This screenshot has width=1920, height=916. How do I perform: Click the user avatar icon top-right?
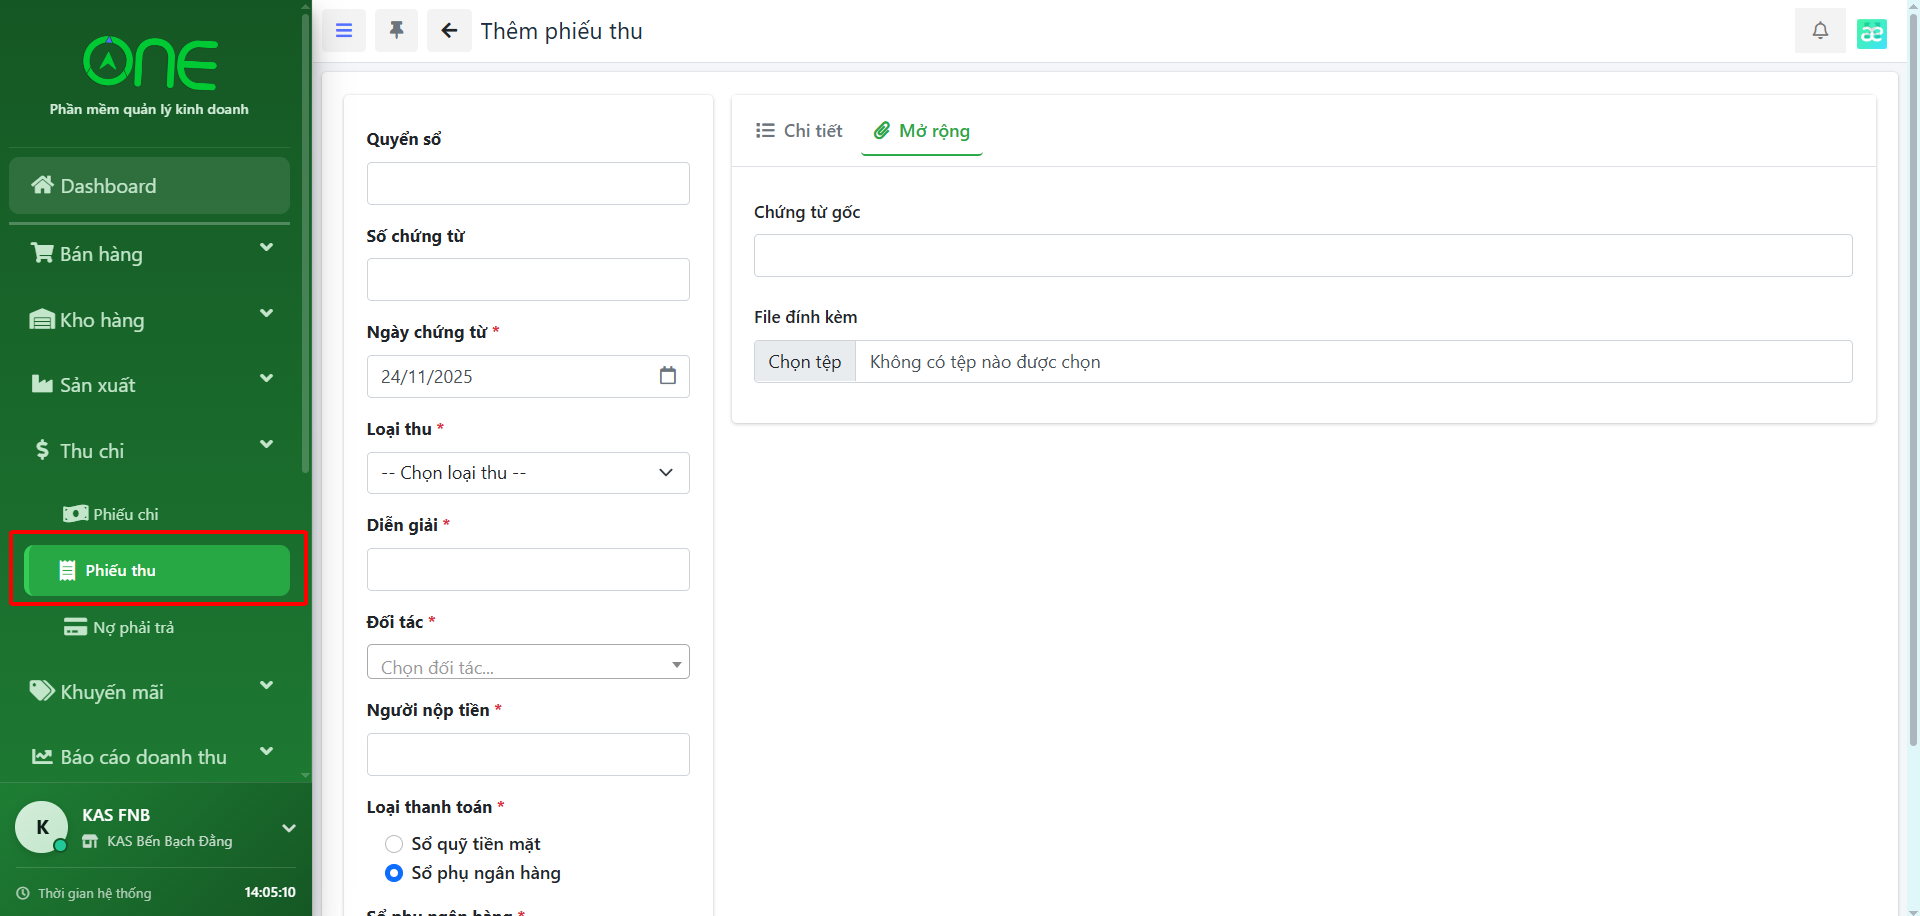coord(1871,33)
